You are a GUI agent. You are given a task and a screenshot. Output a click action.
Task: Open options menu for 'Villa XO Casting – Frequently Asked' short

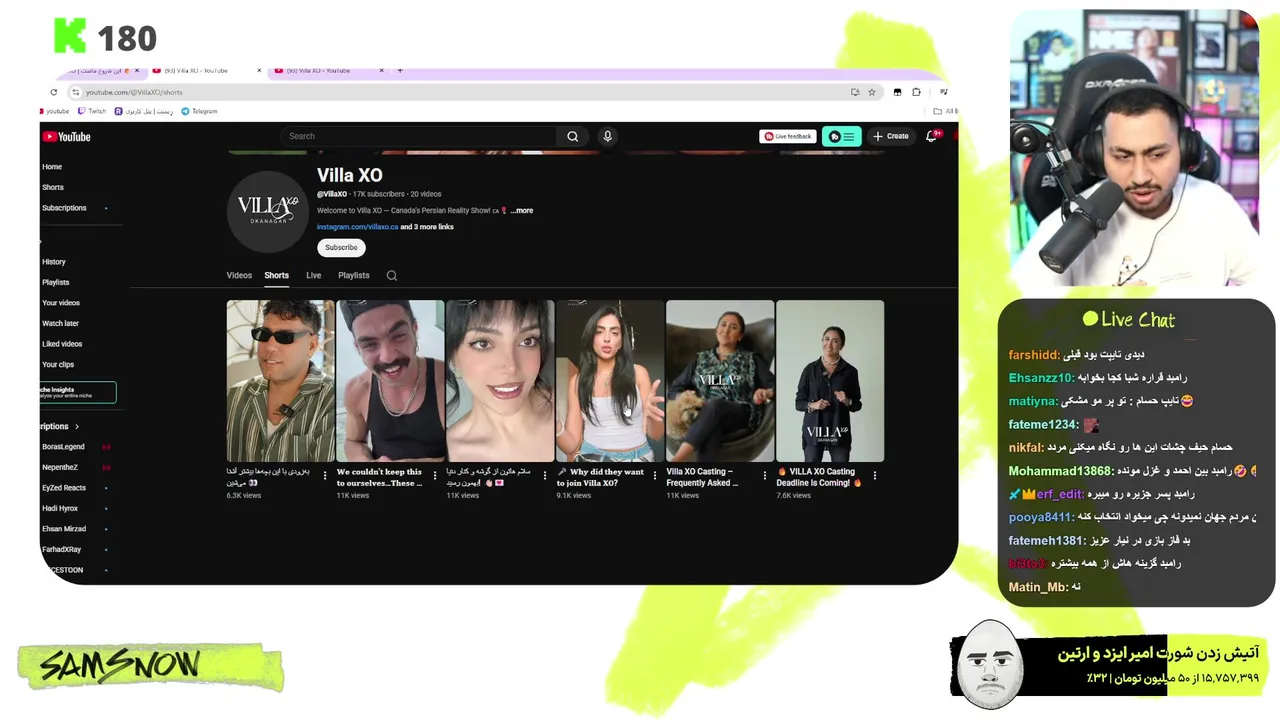click(765, 475)
